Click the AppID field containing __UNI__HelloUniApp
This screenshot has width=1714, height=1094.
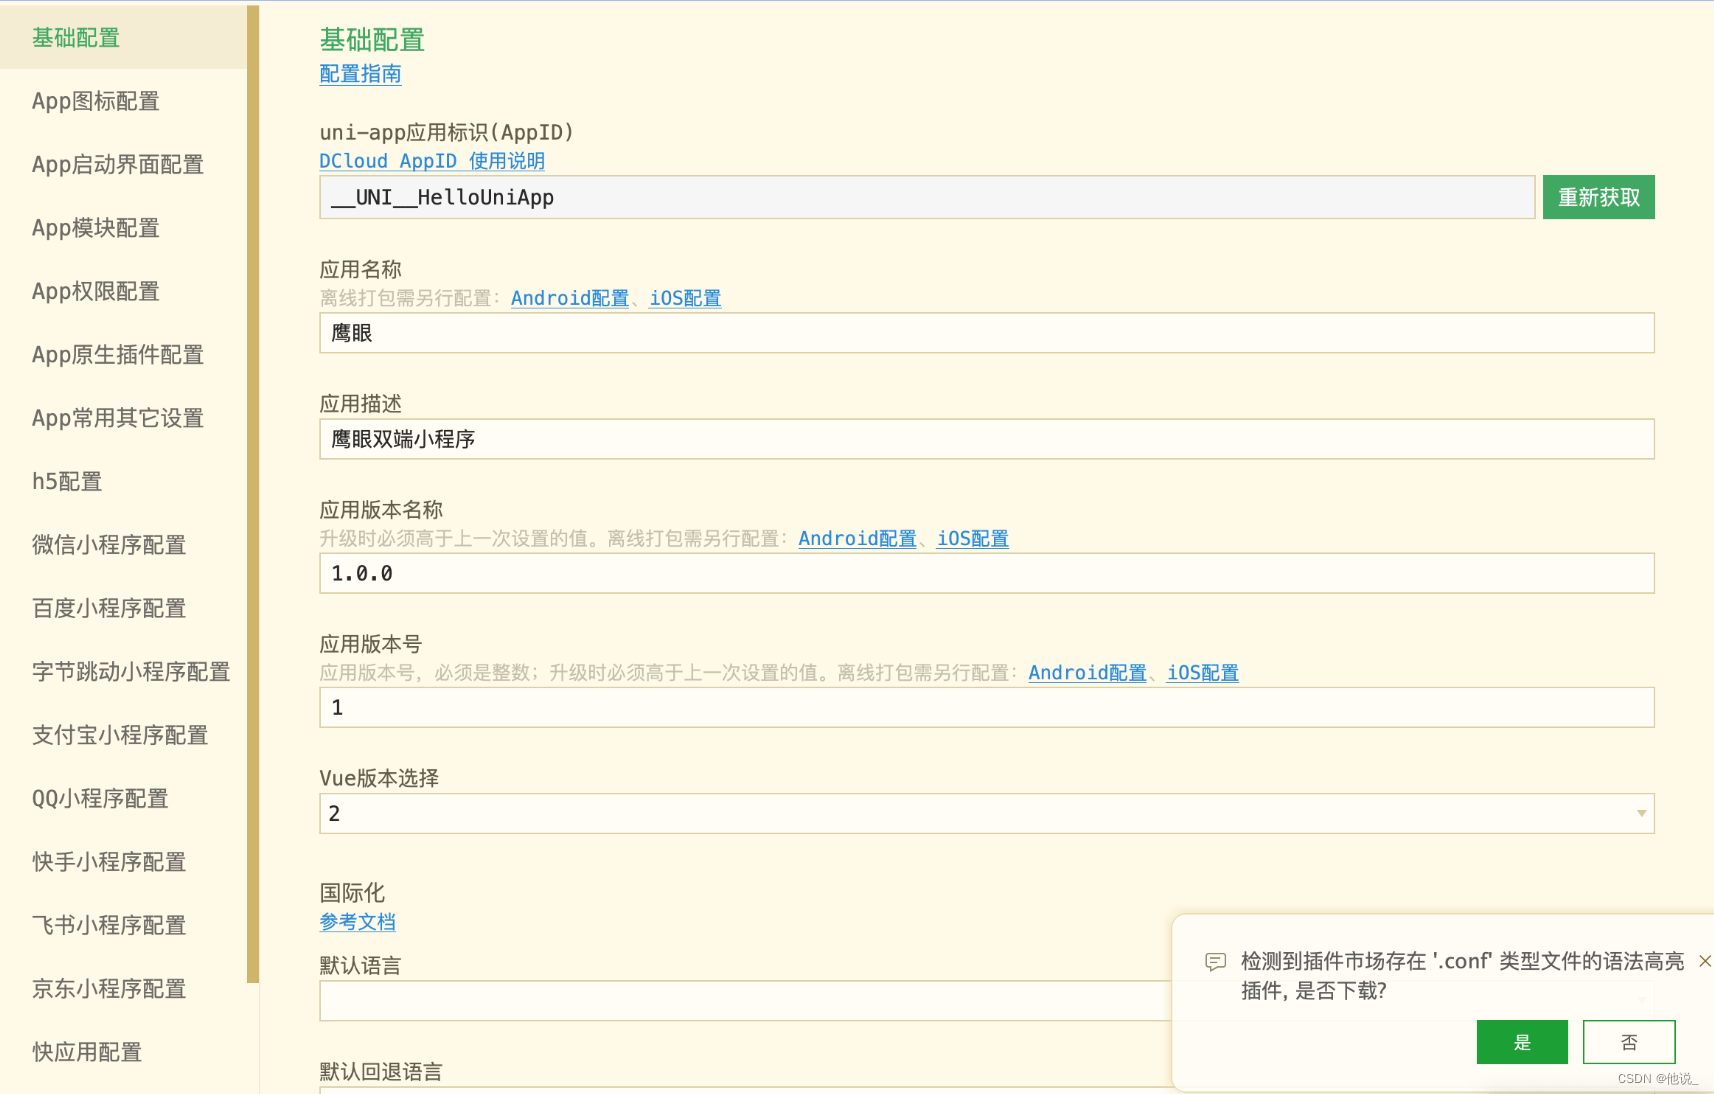(x=927, y=197)
